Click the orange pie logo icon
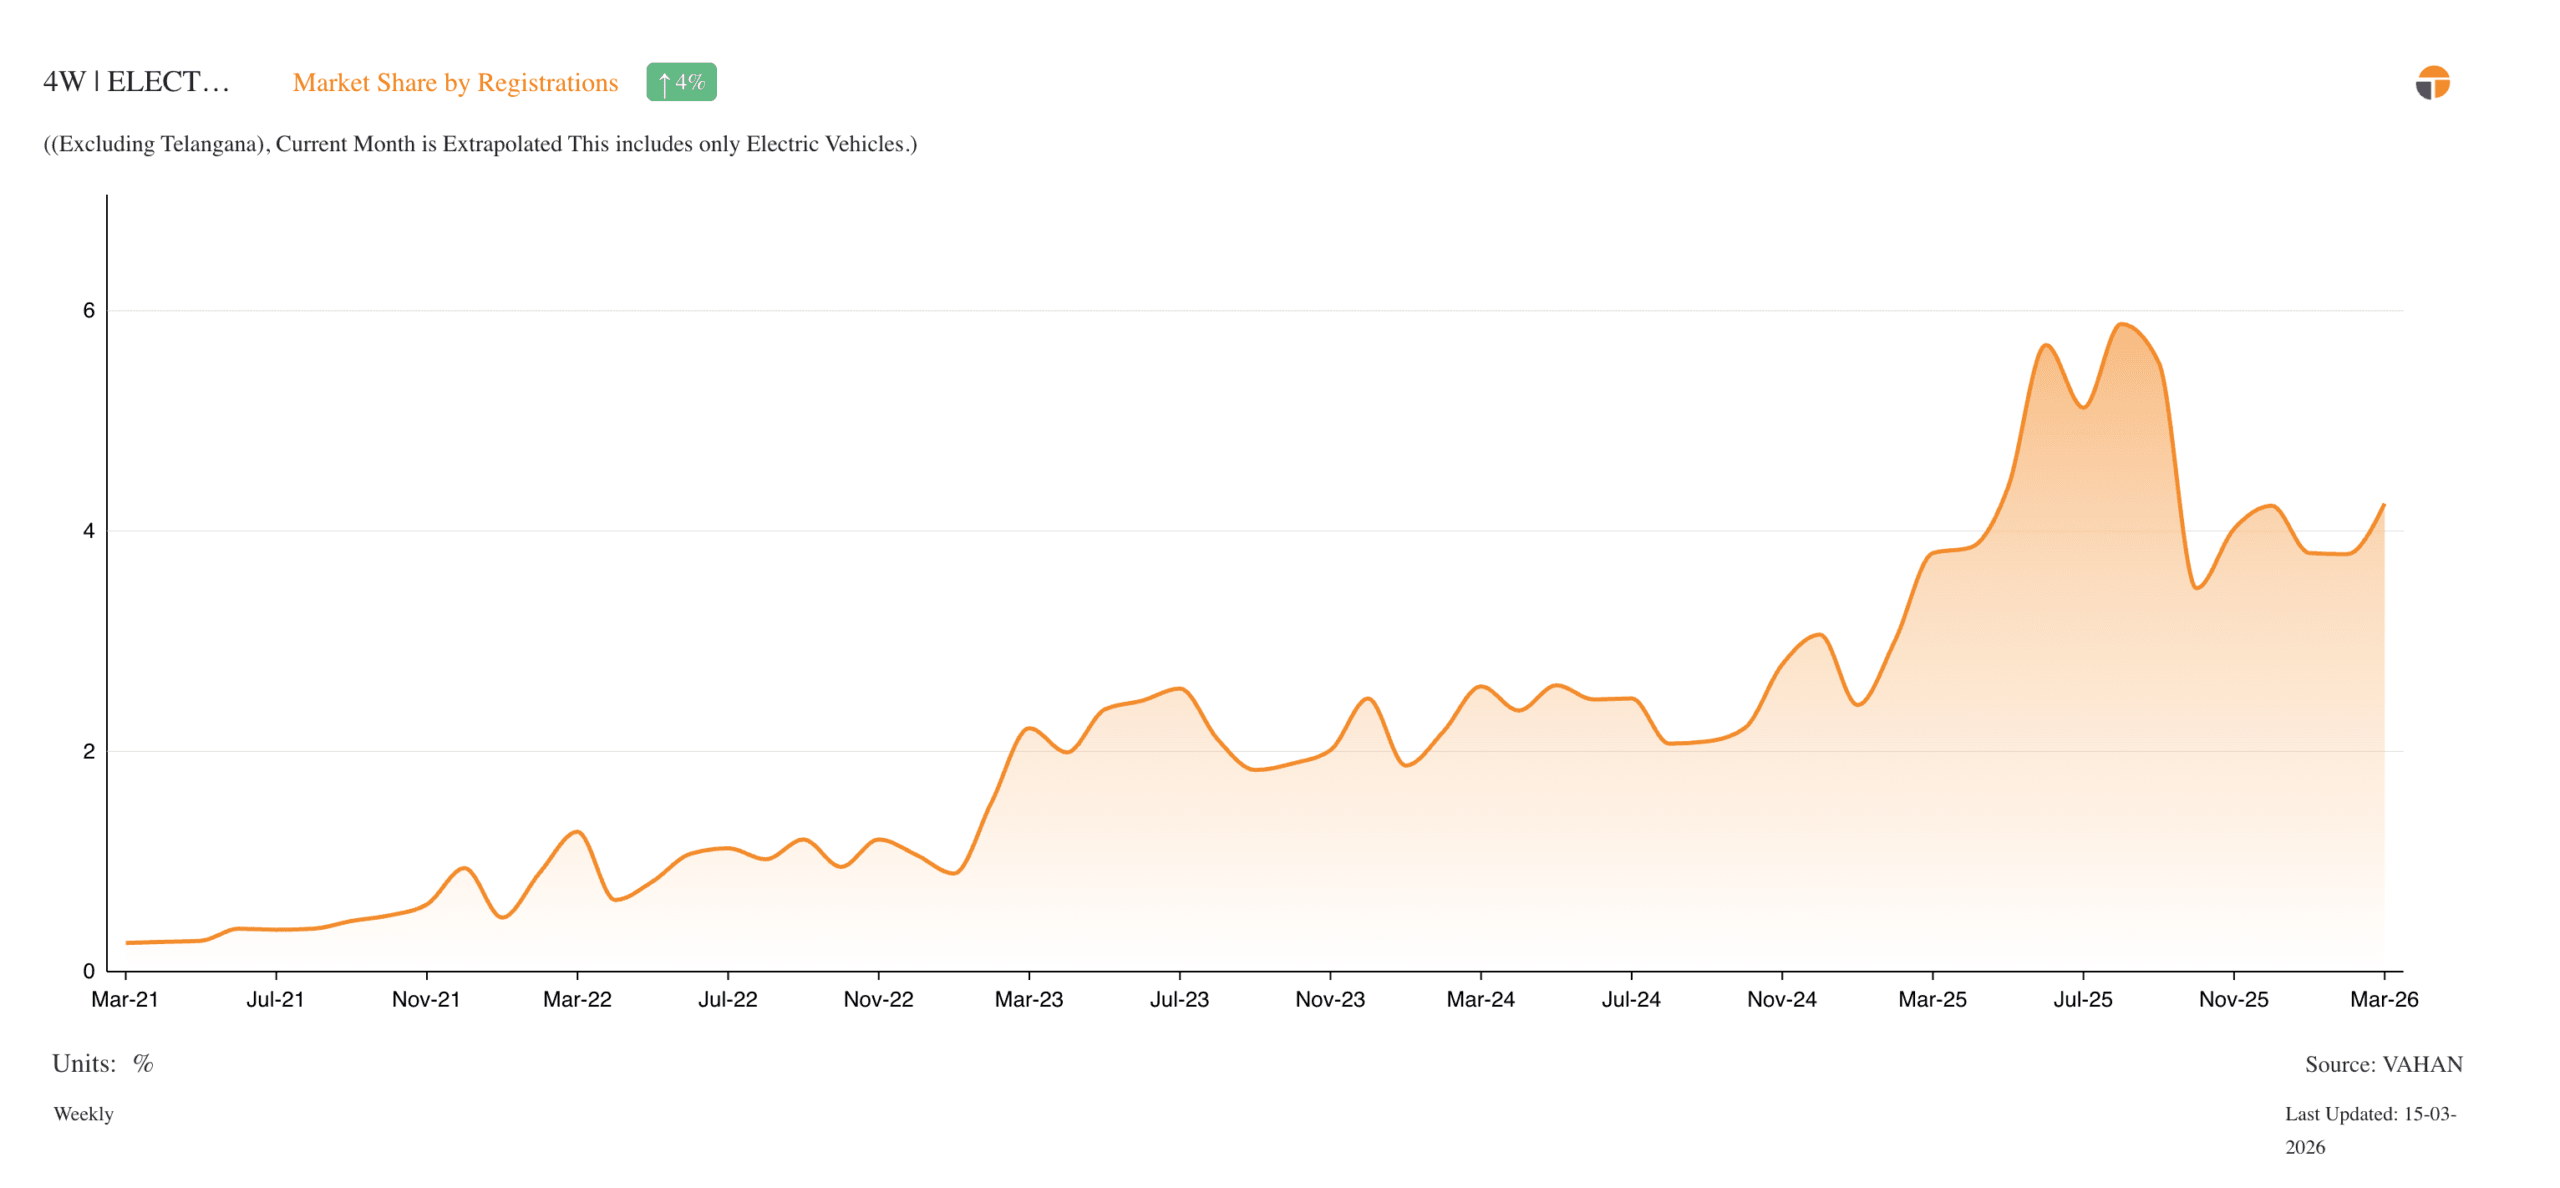The width and height of the screenshot is (2560, 1188). 2431,83
